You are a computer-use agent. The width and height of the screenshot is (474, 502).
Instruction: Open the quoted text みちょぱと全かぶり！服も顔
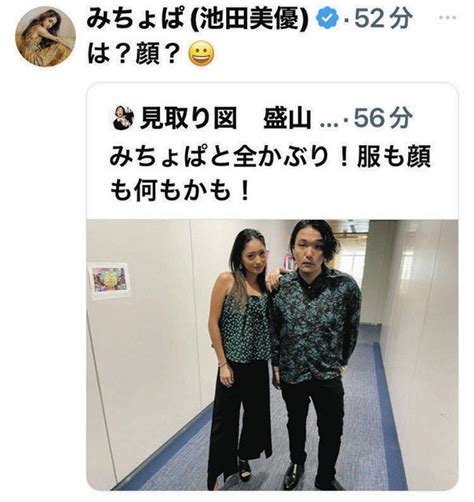(270, 156)
